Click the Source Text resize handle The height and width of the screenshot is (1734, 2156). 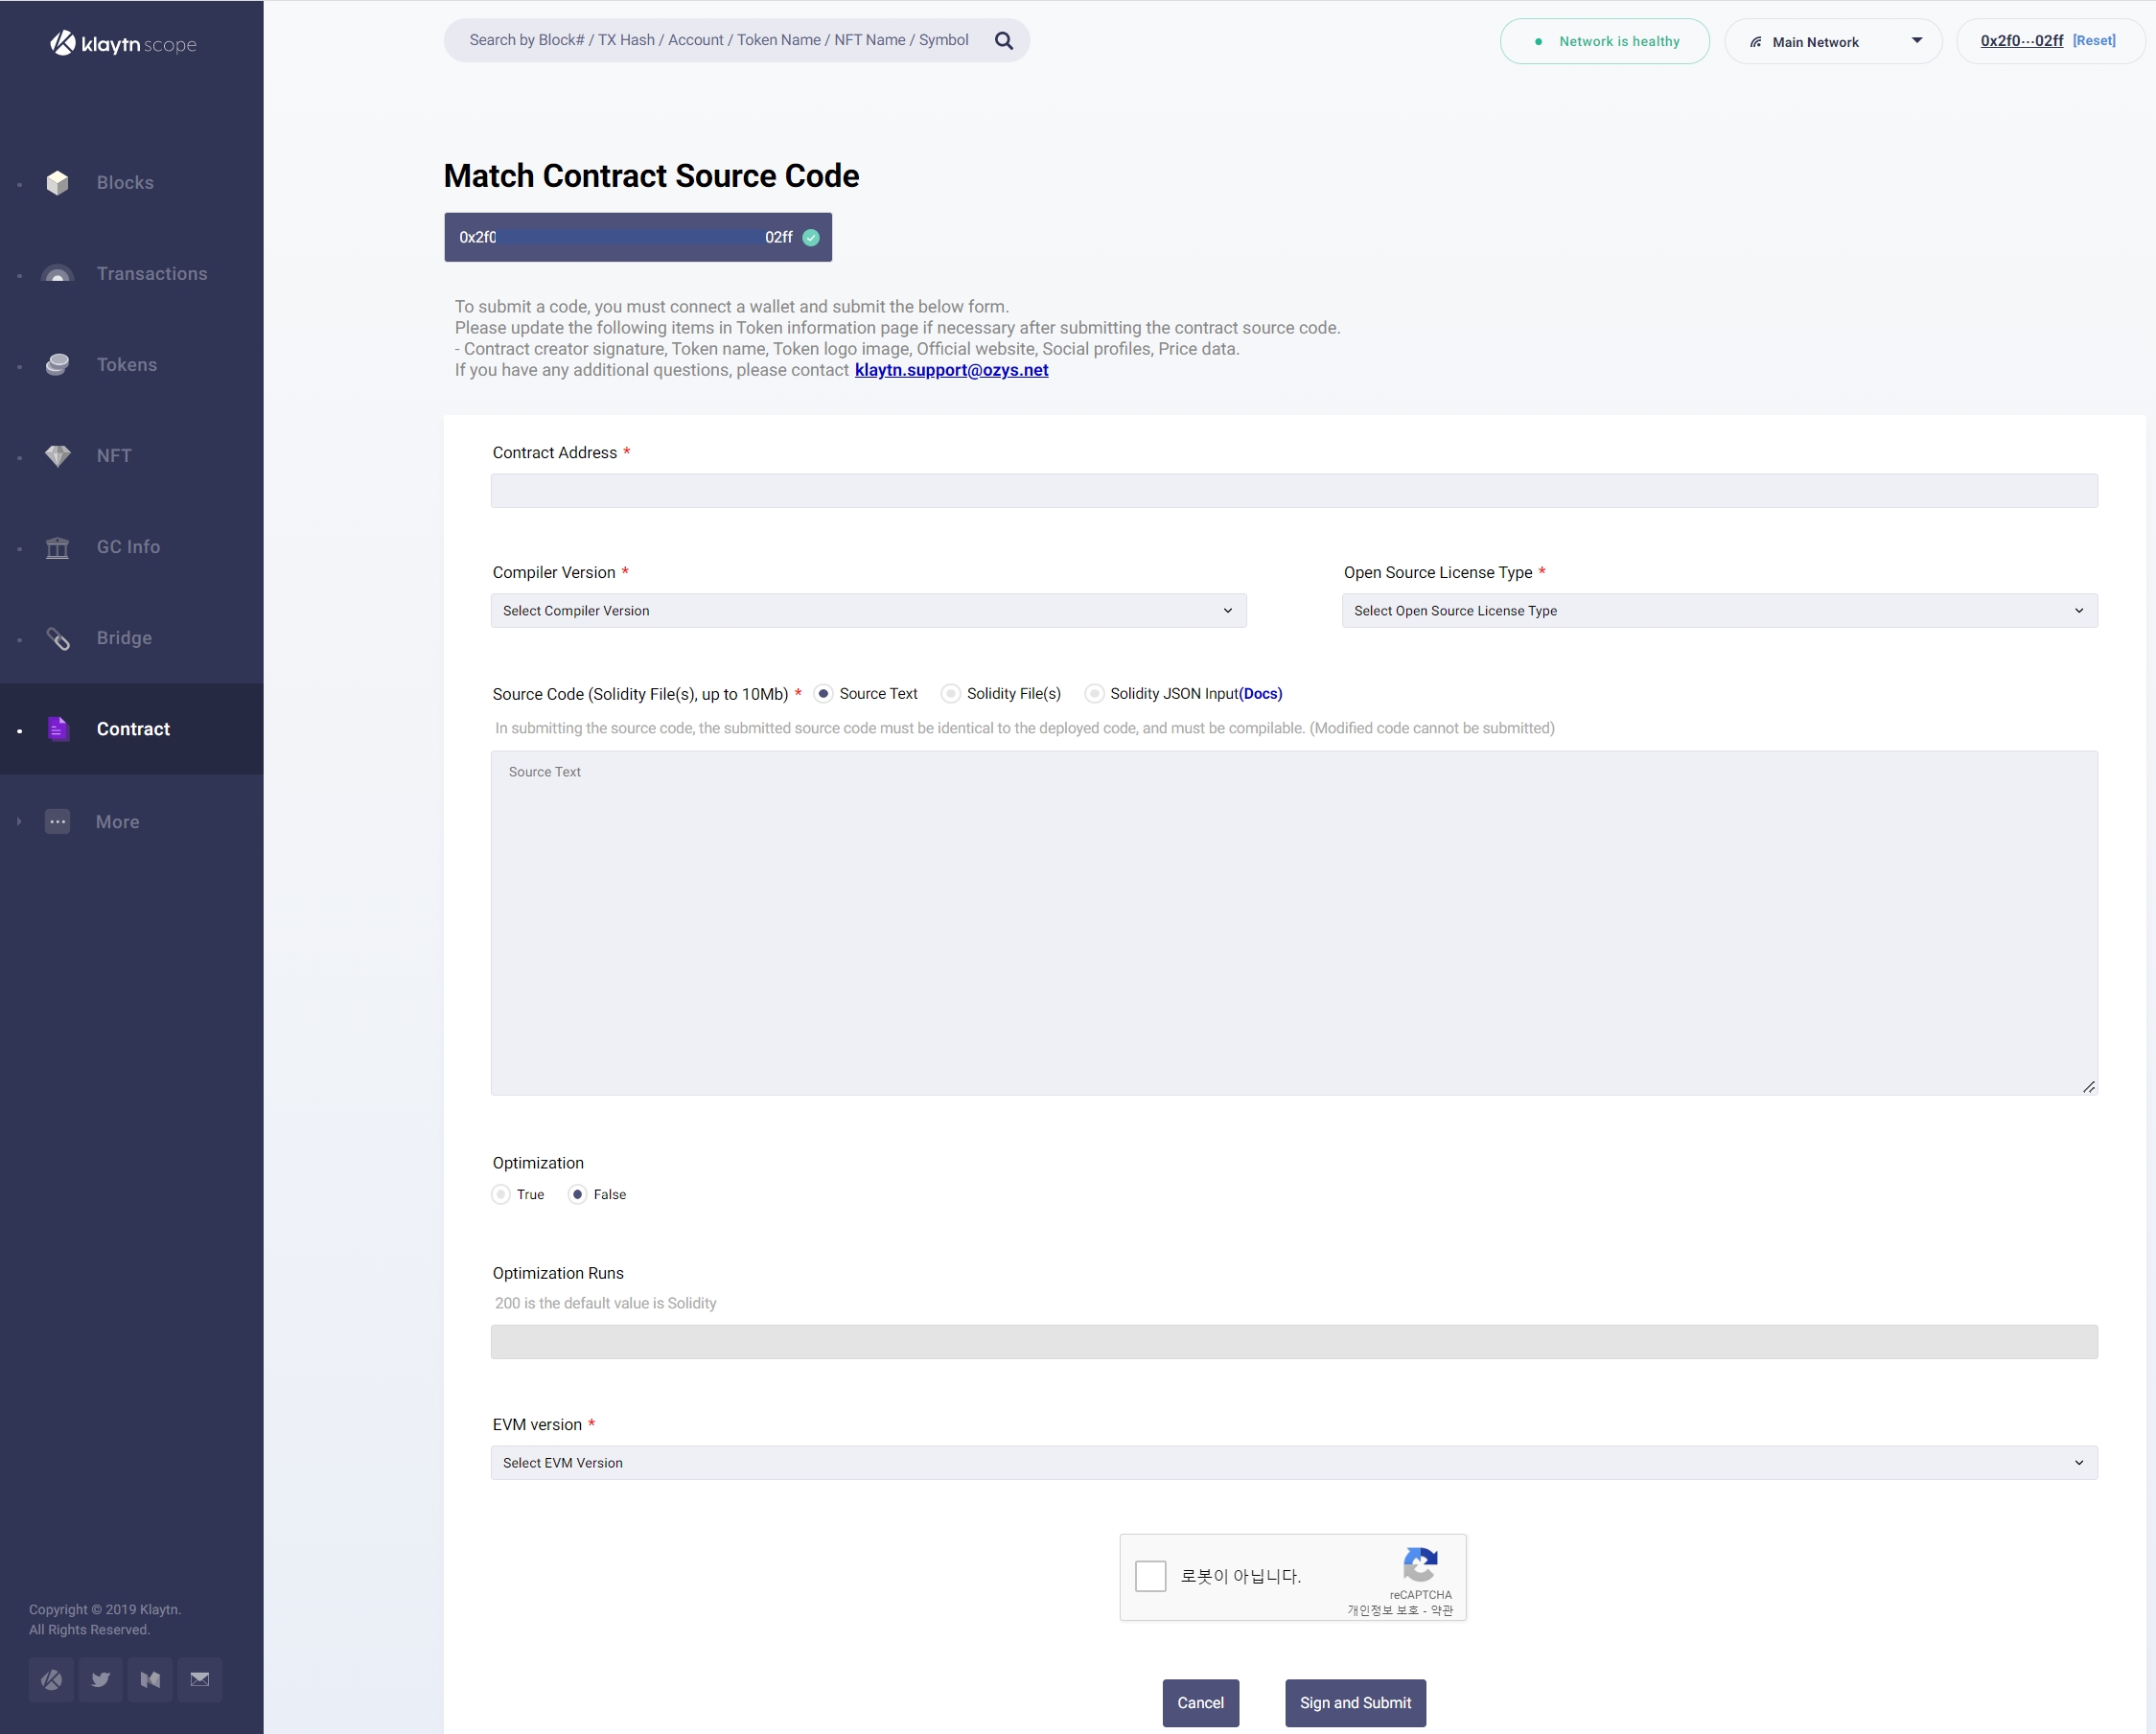2088,1087
